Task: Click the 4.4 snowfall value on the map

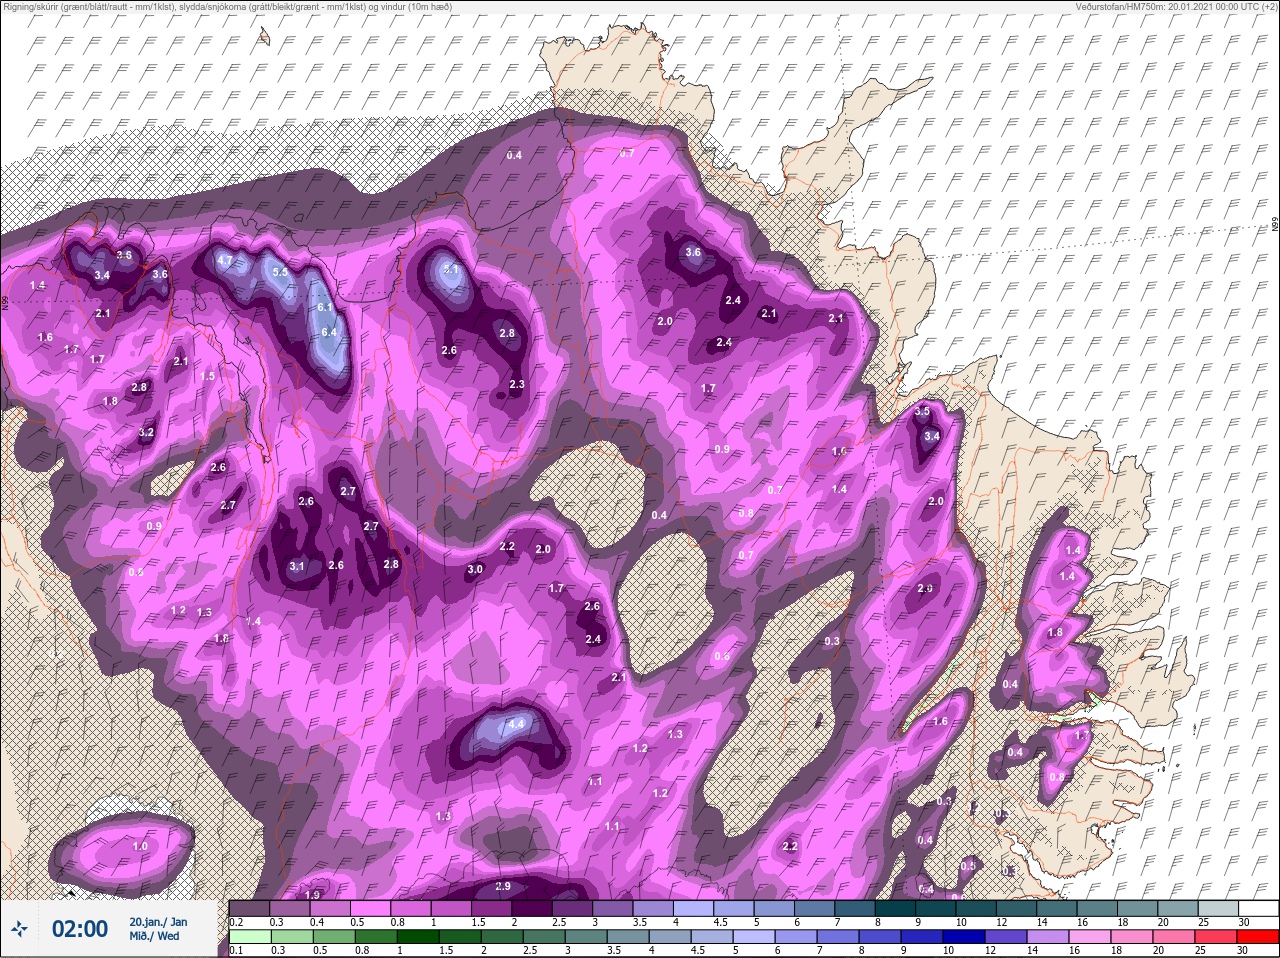Action: pos(517,723)
